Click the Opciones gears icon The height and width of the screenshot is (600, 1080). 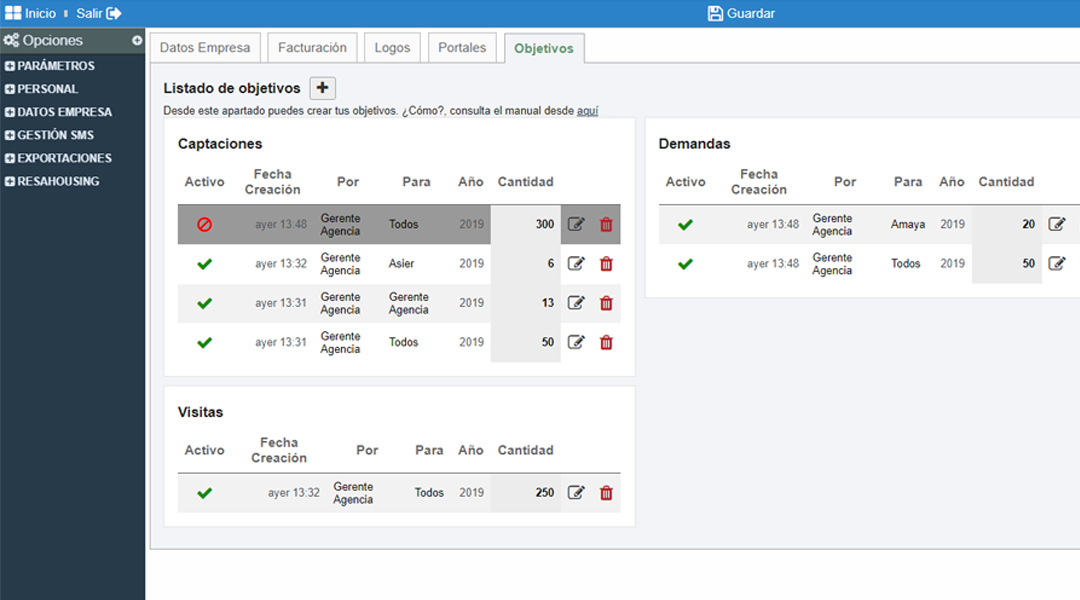point(11,41)
